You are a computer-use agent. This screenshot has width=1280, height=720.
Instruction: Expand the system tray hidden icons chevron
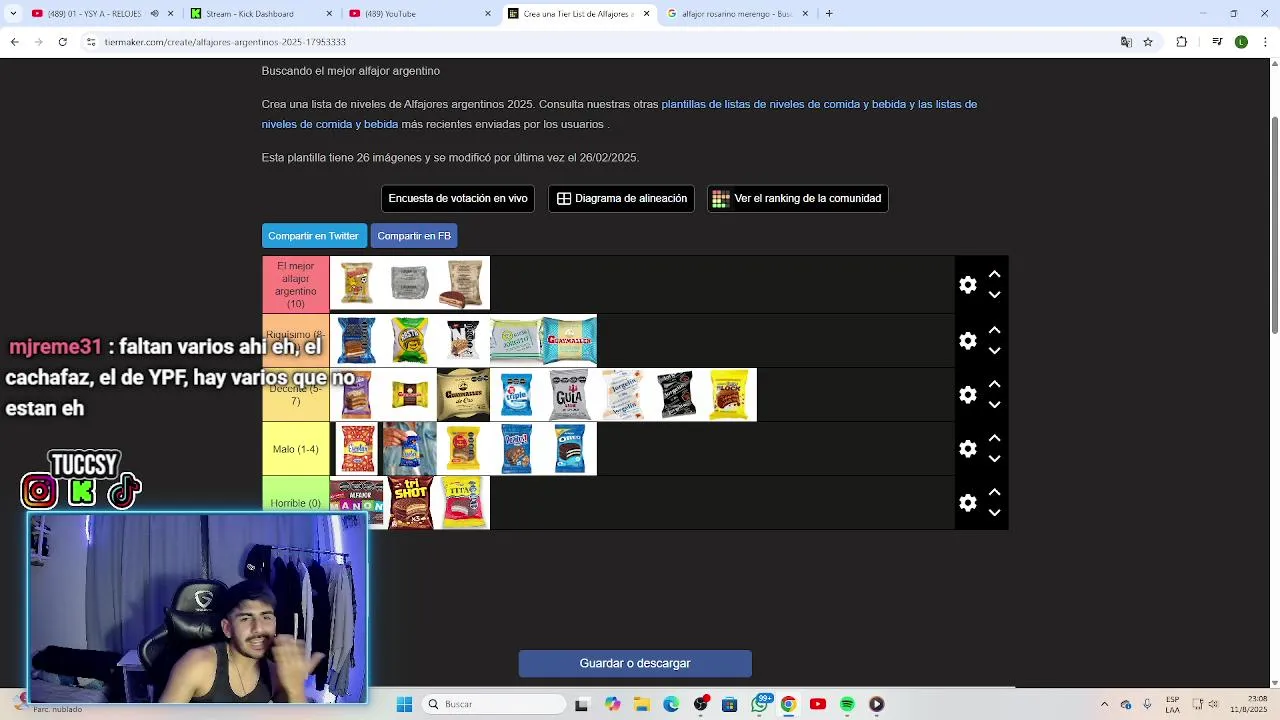pyautogui.click(x=1104, y=704)
